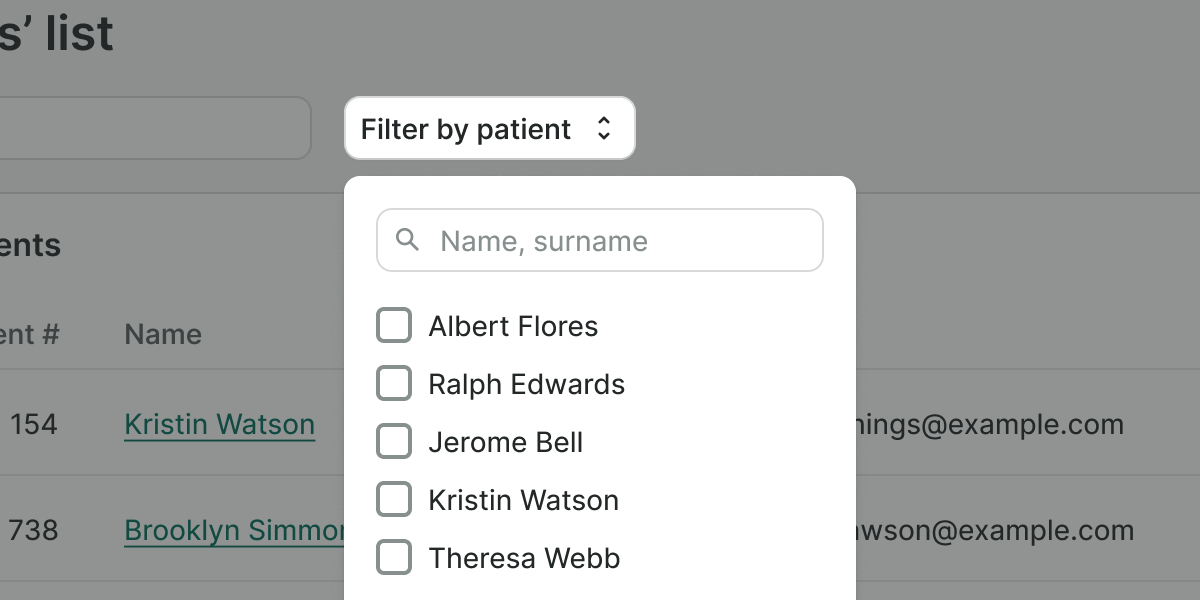Focus the Name, surname search field
This screenshot has width=1200, height=600.
[x=620, y=240]
